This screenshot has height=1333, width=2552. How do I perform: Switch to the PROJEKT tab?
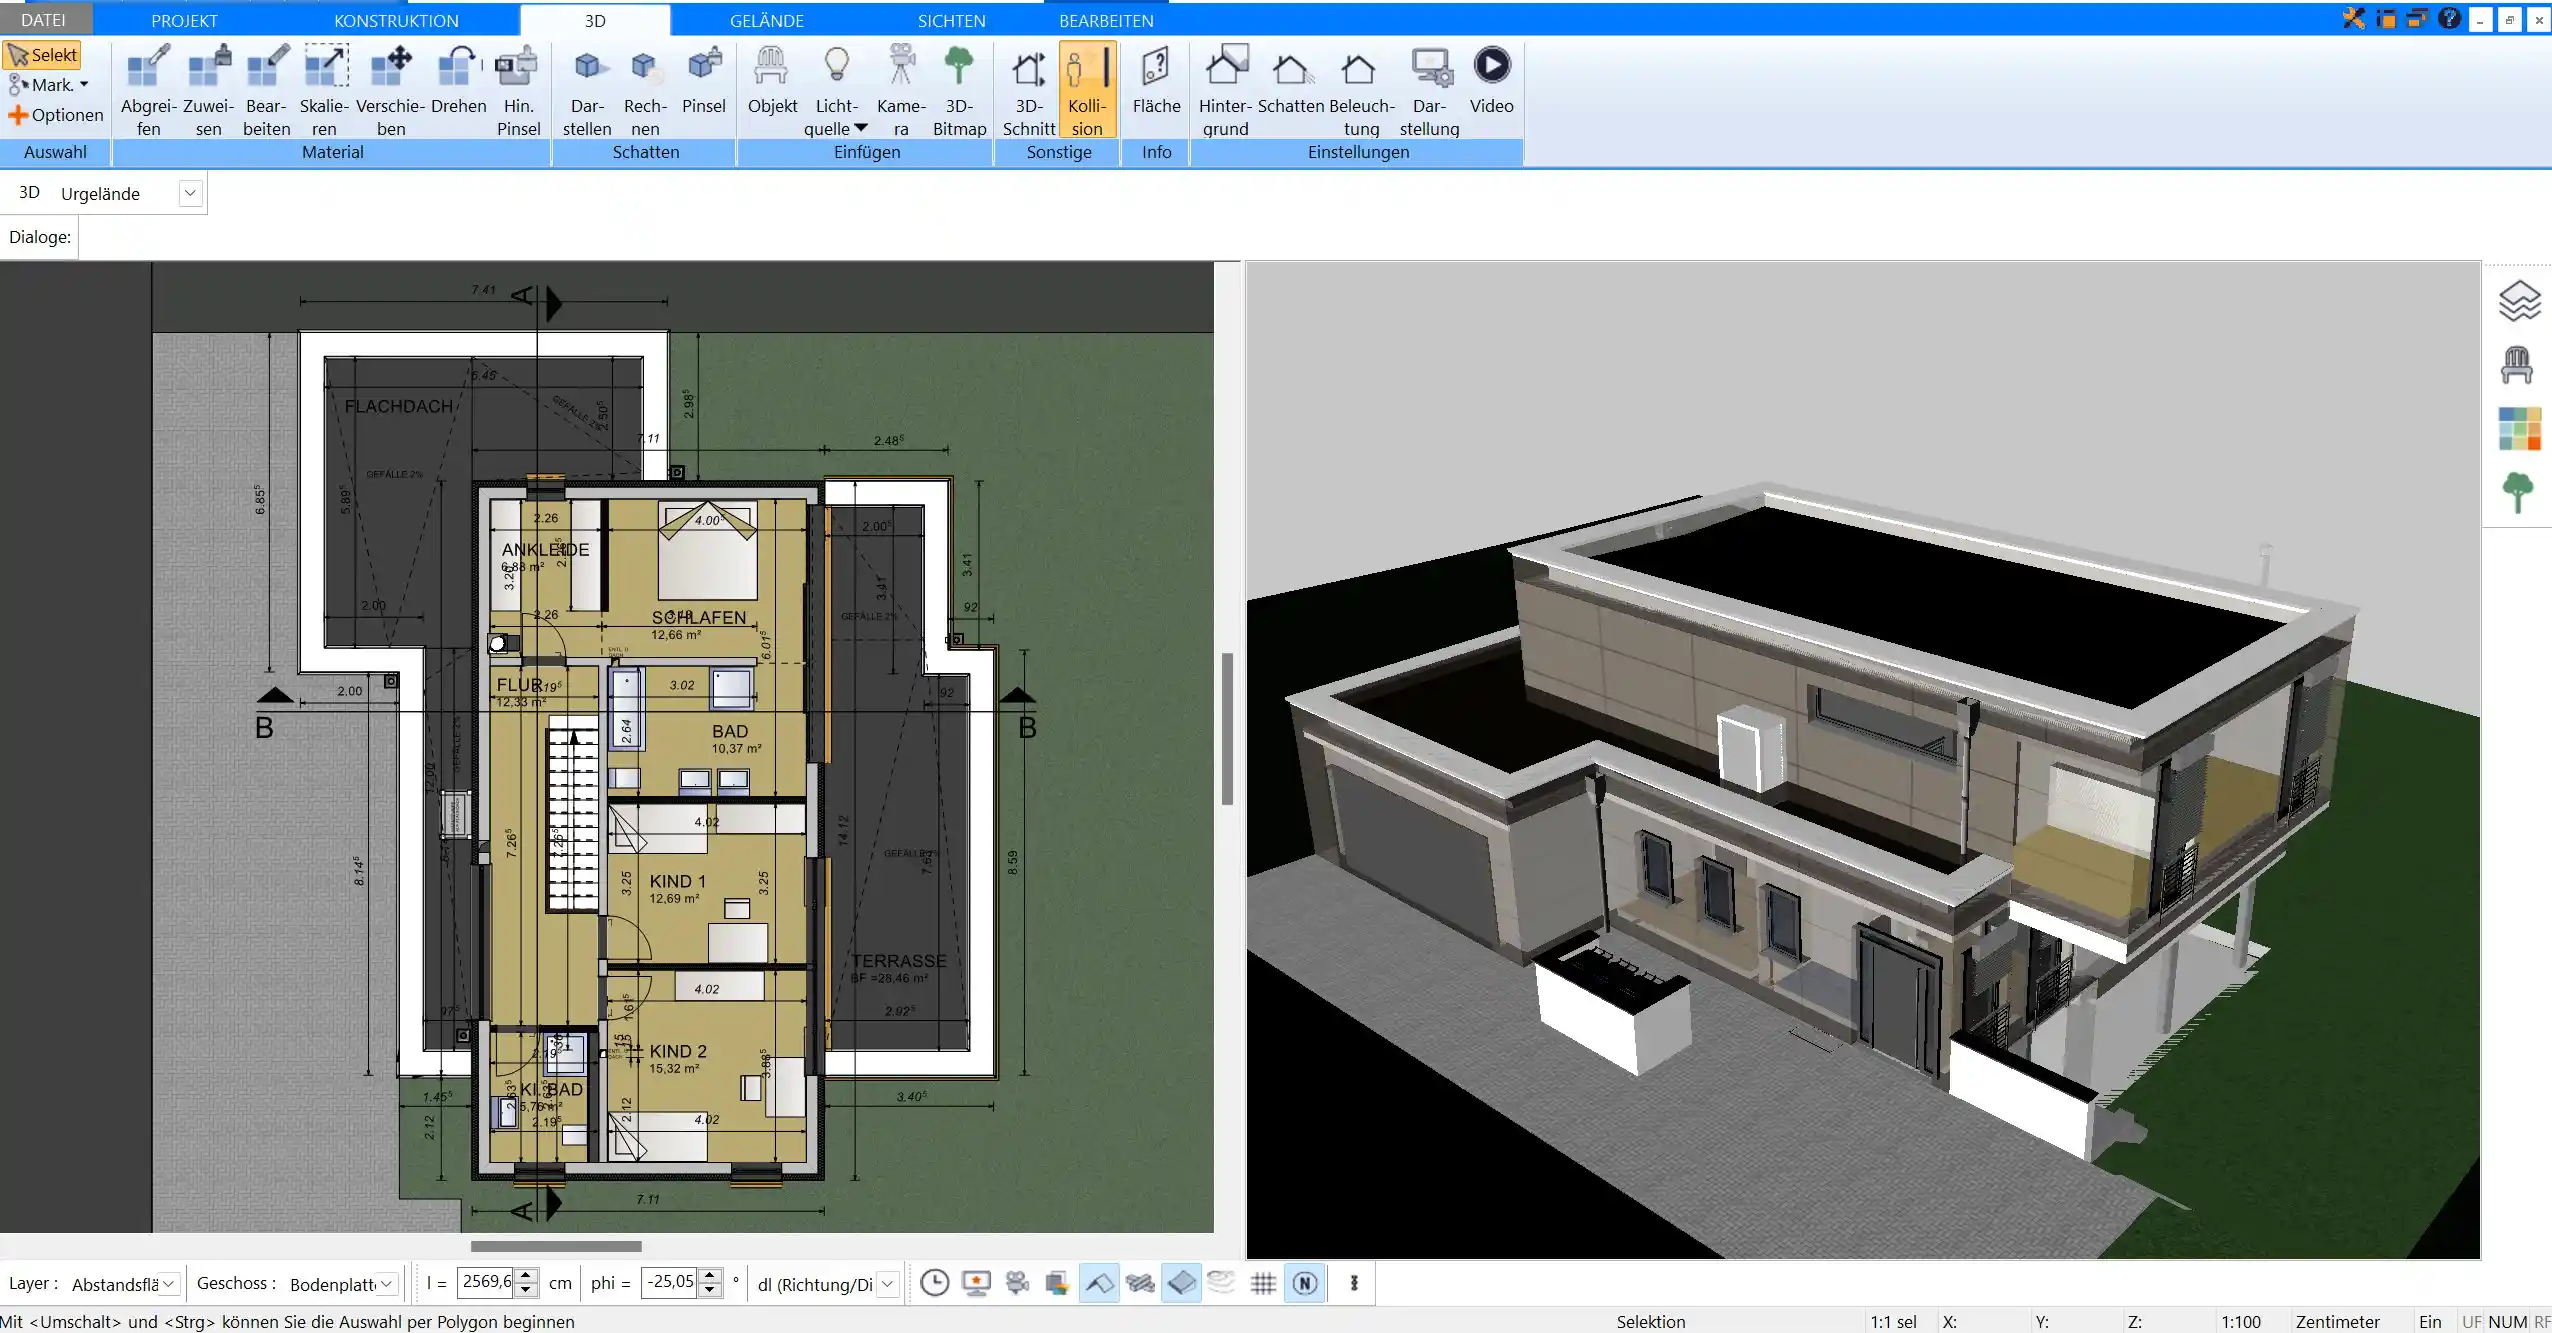point(184,20)
